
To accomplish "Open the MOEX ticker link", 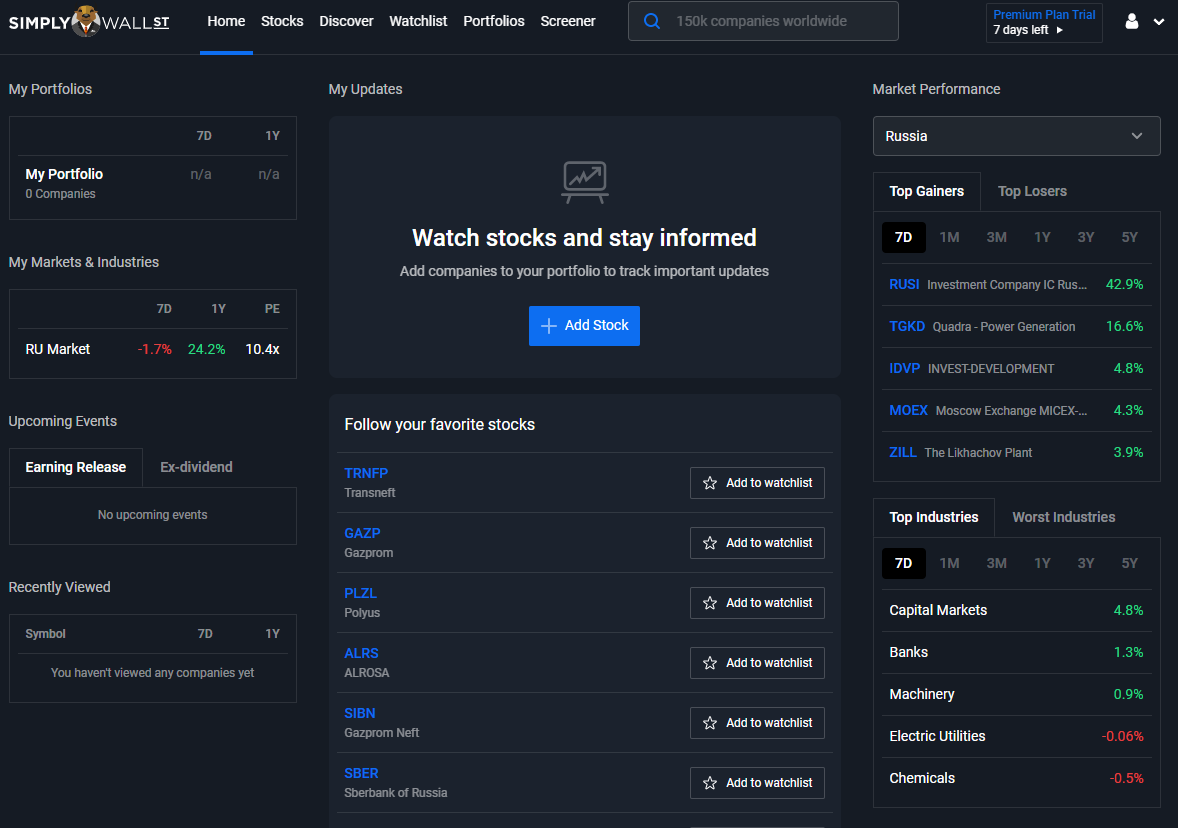I will 909,411.
